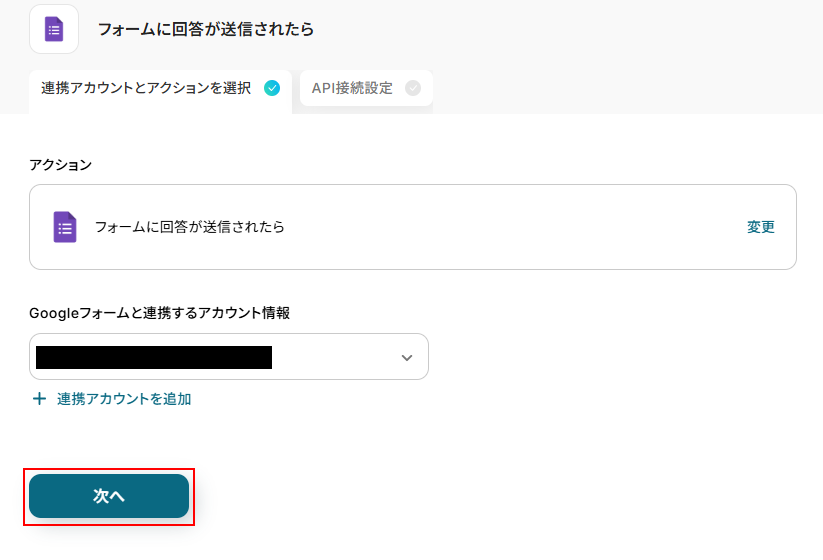Click the 変更 link to change action
823x560 pixels.
(x=761, y=227)
